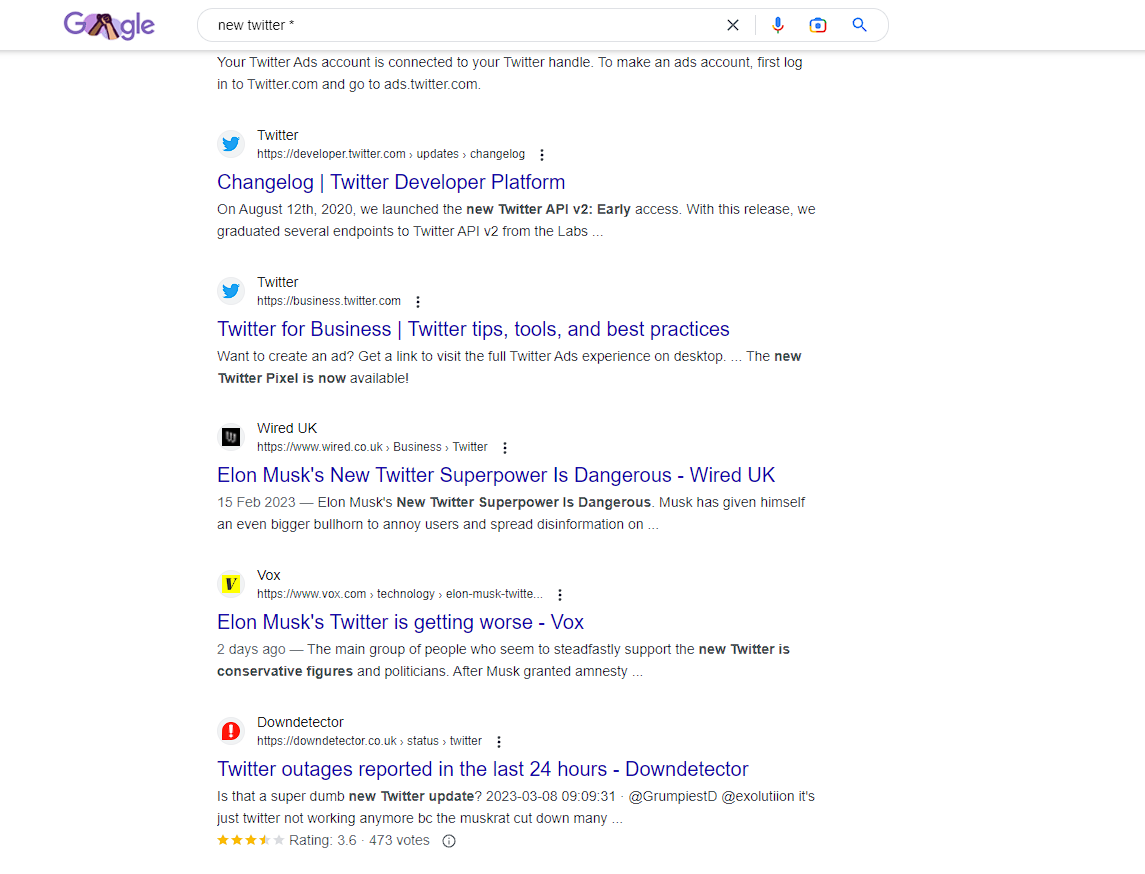
Task: Click the rating info icon beside 473 votes
Action: 449,840
